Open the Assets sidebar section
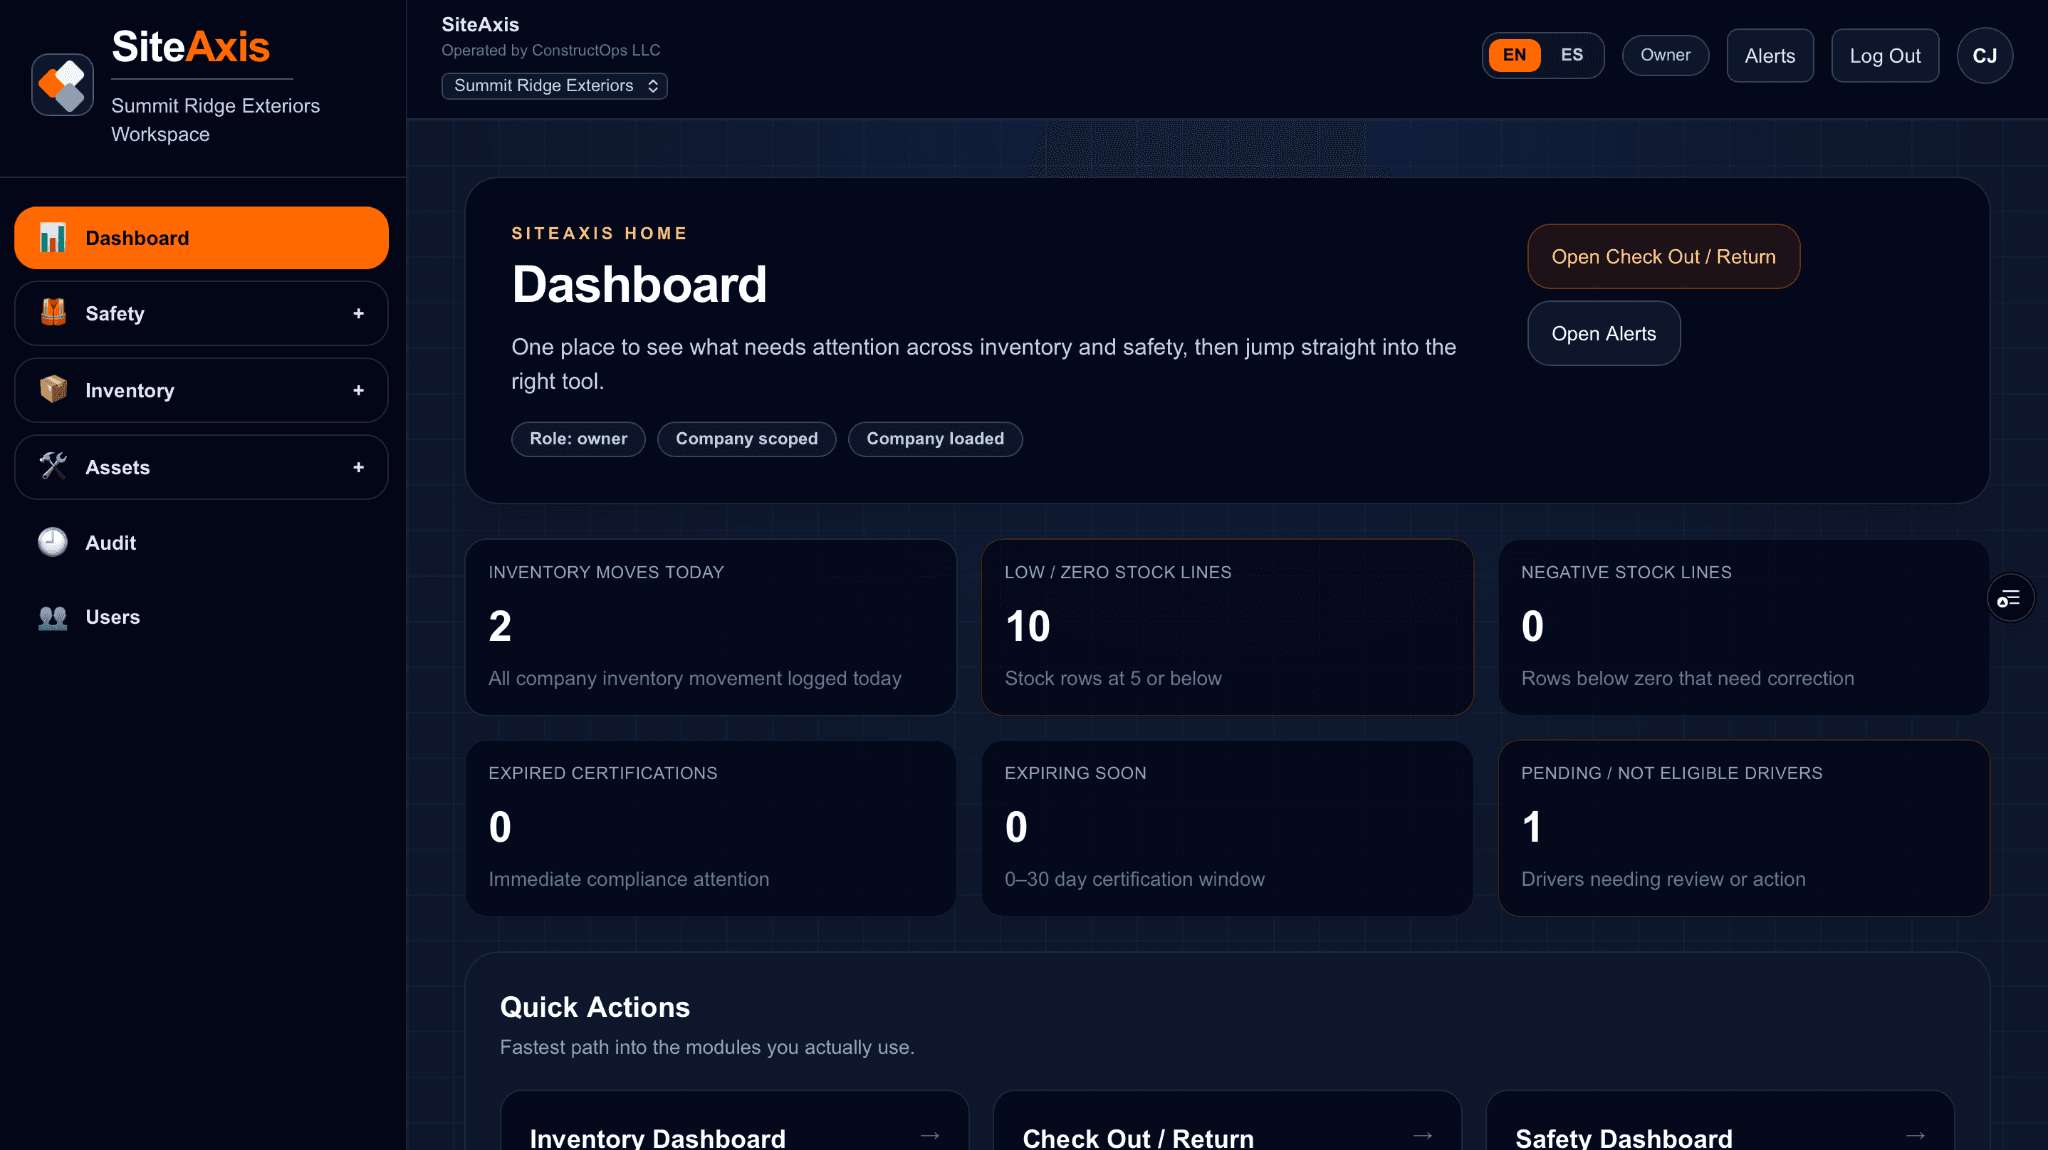The image size is (2048, 1150). pos(201,467)
